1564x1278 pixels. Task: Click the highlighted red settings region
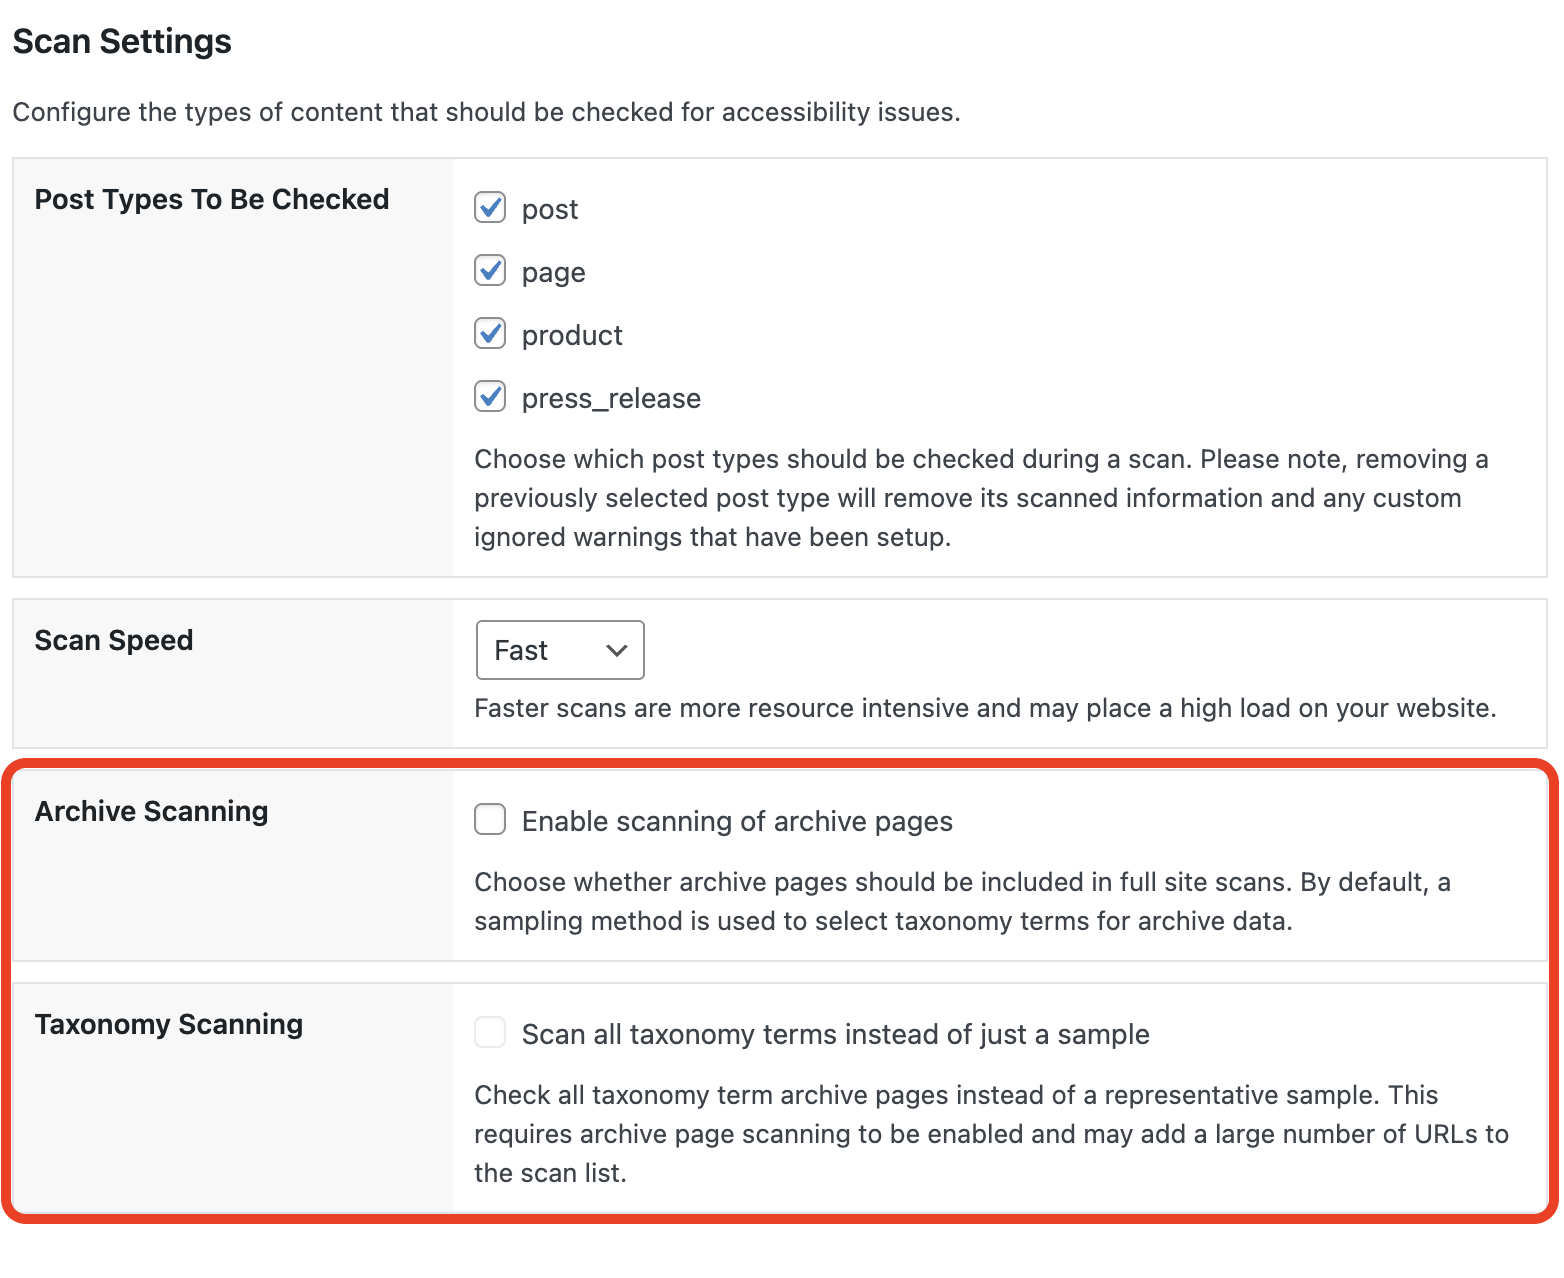pos(780,990)
